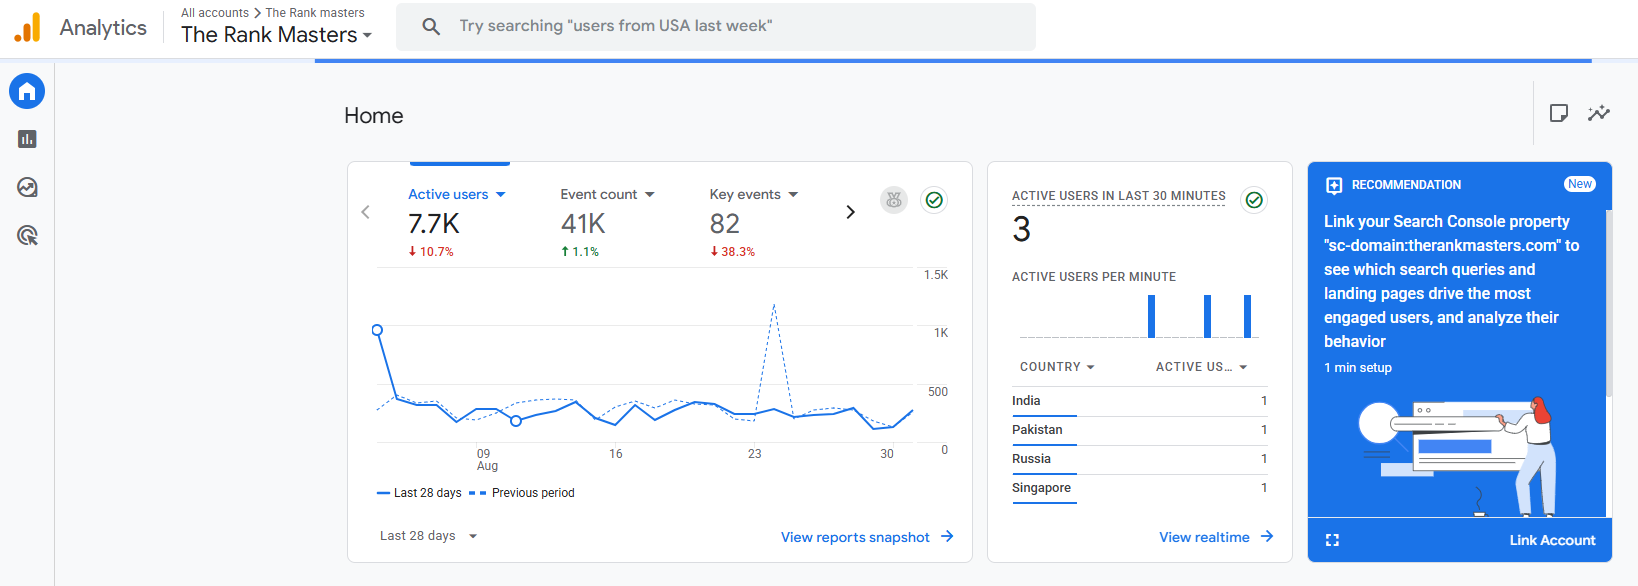
Task: Open the Last 28 days date range dropdown
Action: pos(429,536)
